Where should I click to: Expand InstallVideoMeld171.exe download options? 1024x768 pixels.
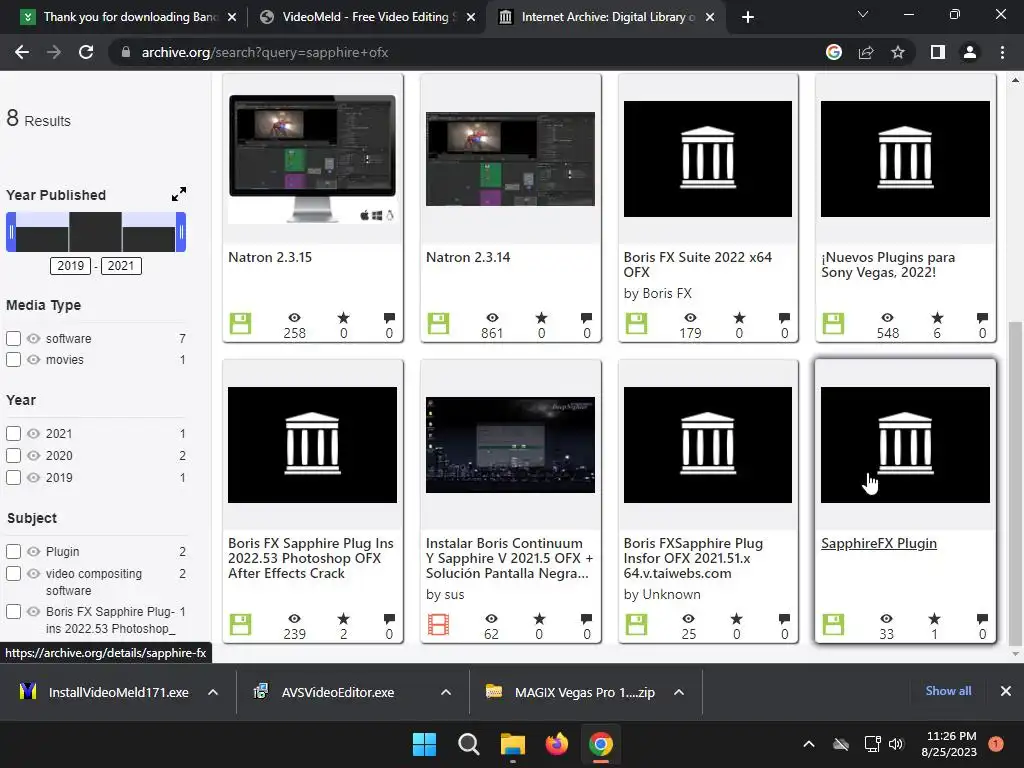tap(213, 692)
